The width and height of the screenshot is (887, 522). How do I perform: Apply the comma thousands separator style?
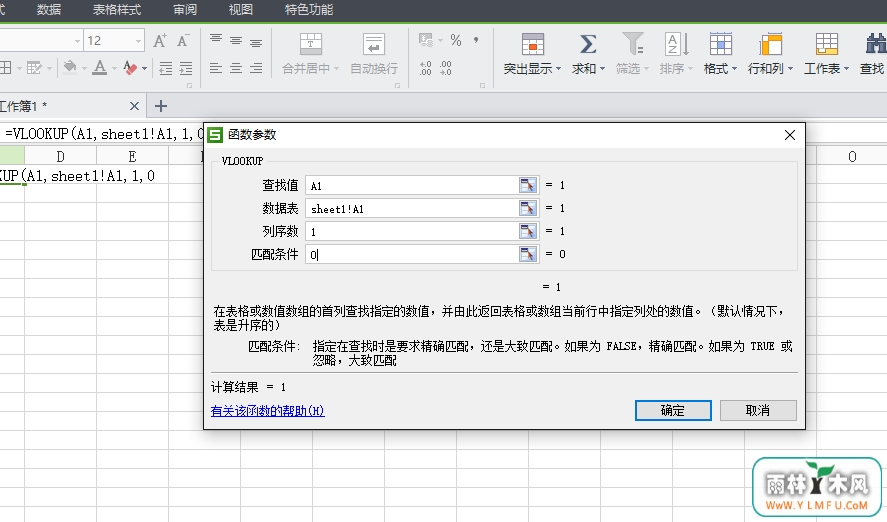pyautogui.click(x=476, y=40)
